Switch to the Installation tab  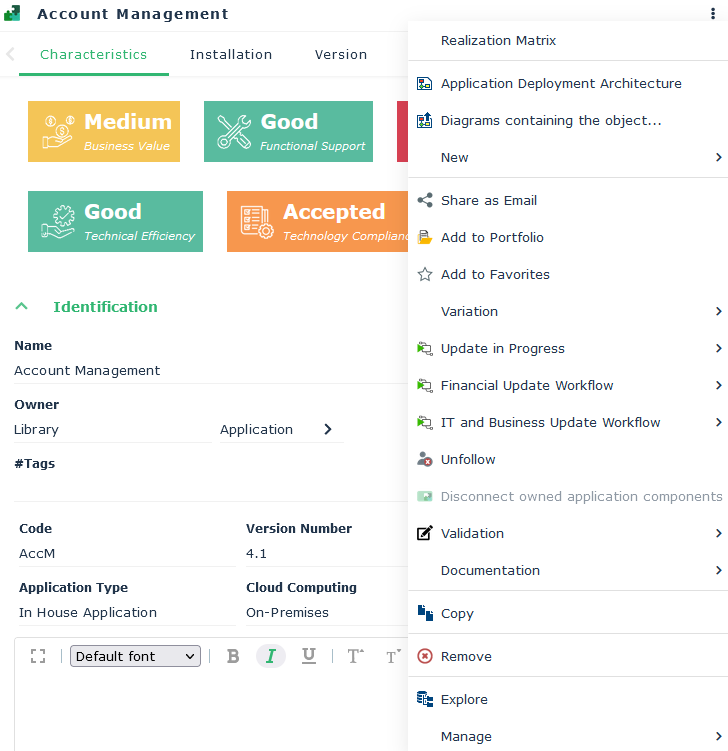click(231, 55)
